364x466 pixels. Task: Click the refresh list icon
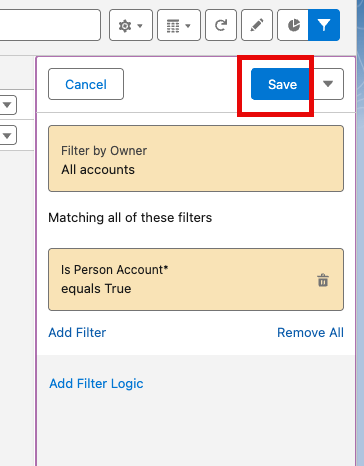click(x=221, y=25)
